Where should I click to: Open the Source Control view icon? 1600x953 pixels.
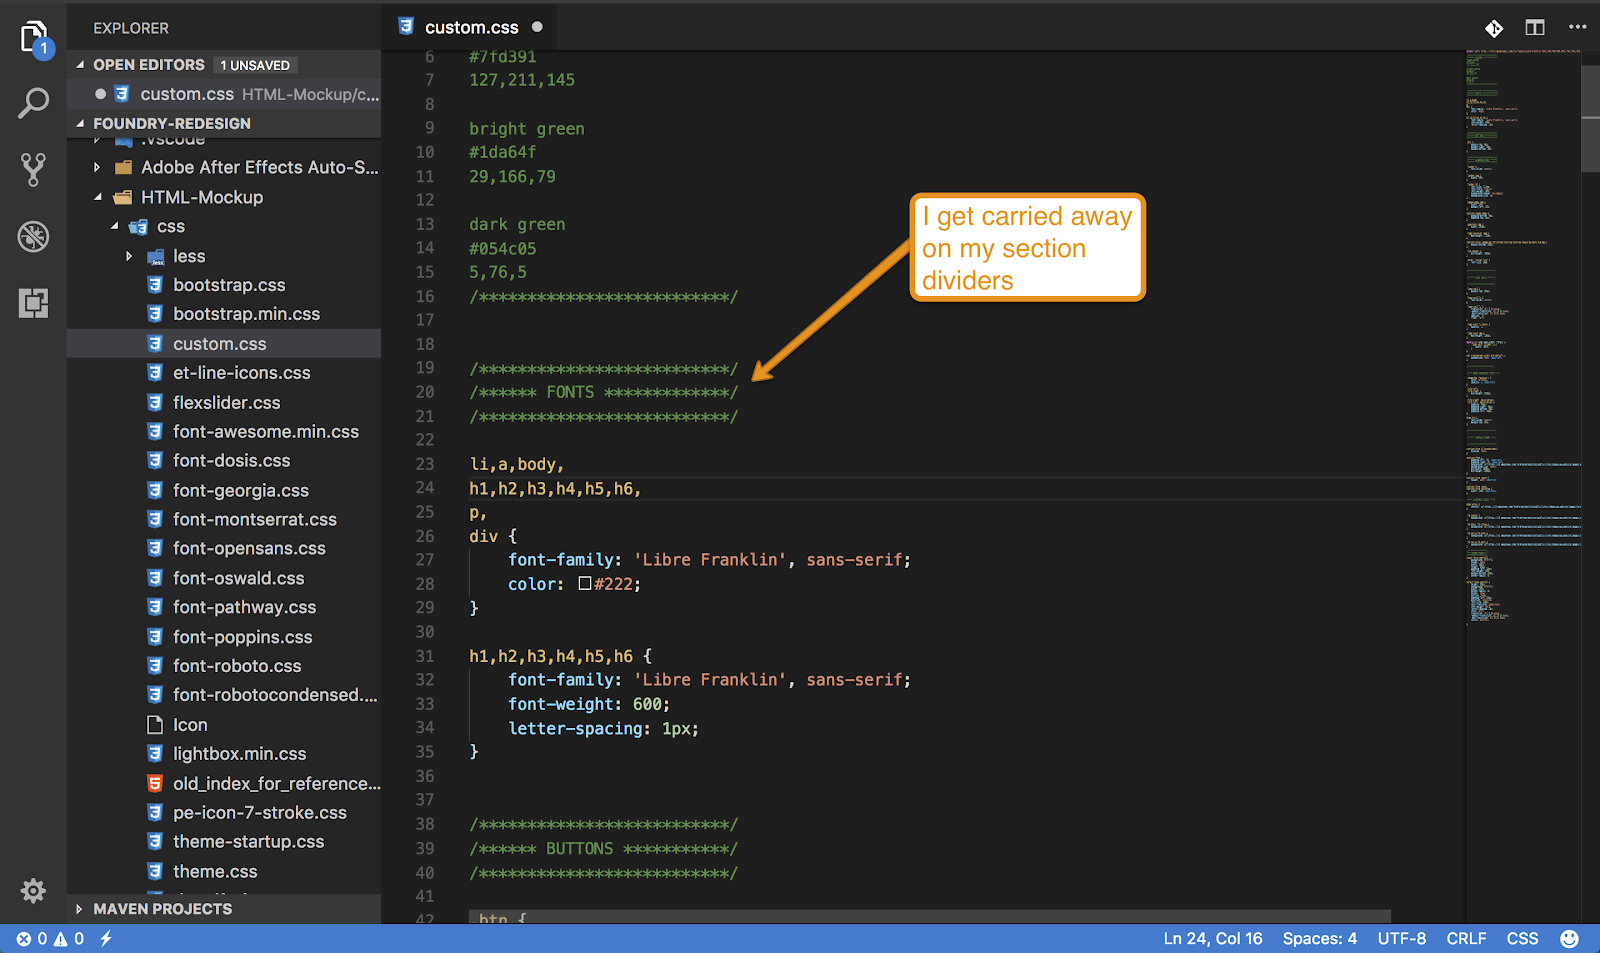click(33, 169)
